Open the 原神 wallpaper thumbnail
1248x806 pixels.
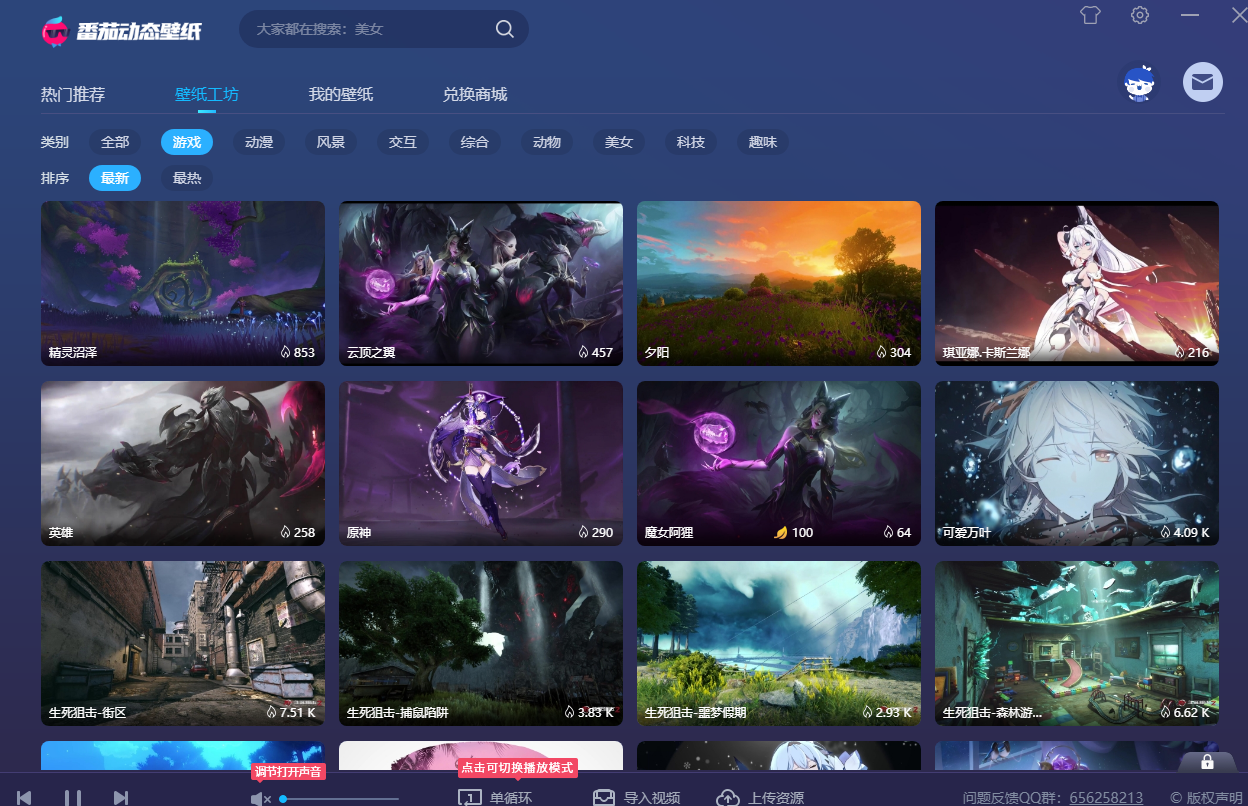pyautogui.click(x=481, y=463)
